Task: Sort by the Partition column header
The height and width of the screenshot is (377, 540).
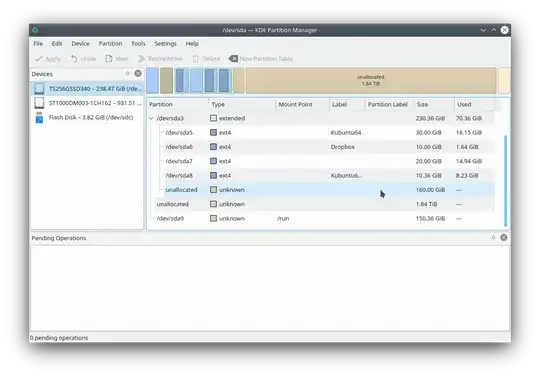Action: [x=178, y=104]
